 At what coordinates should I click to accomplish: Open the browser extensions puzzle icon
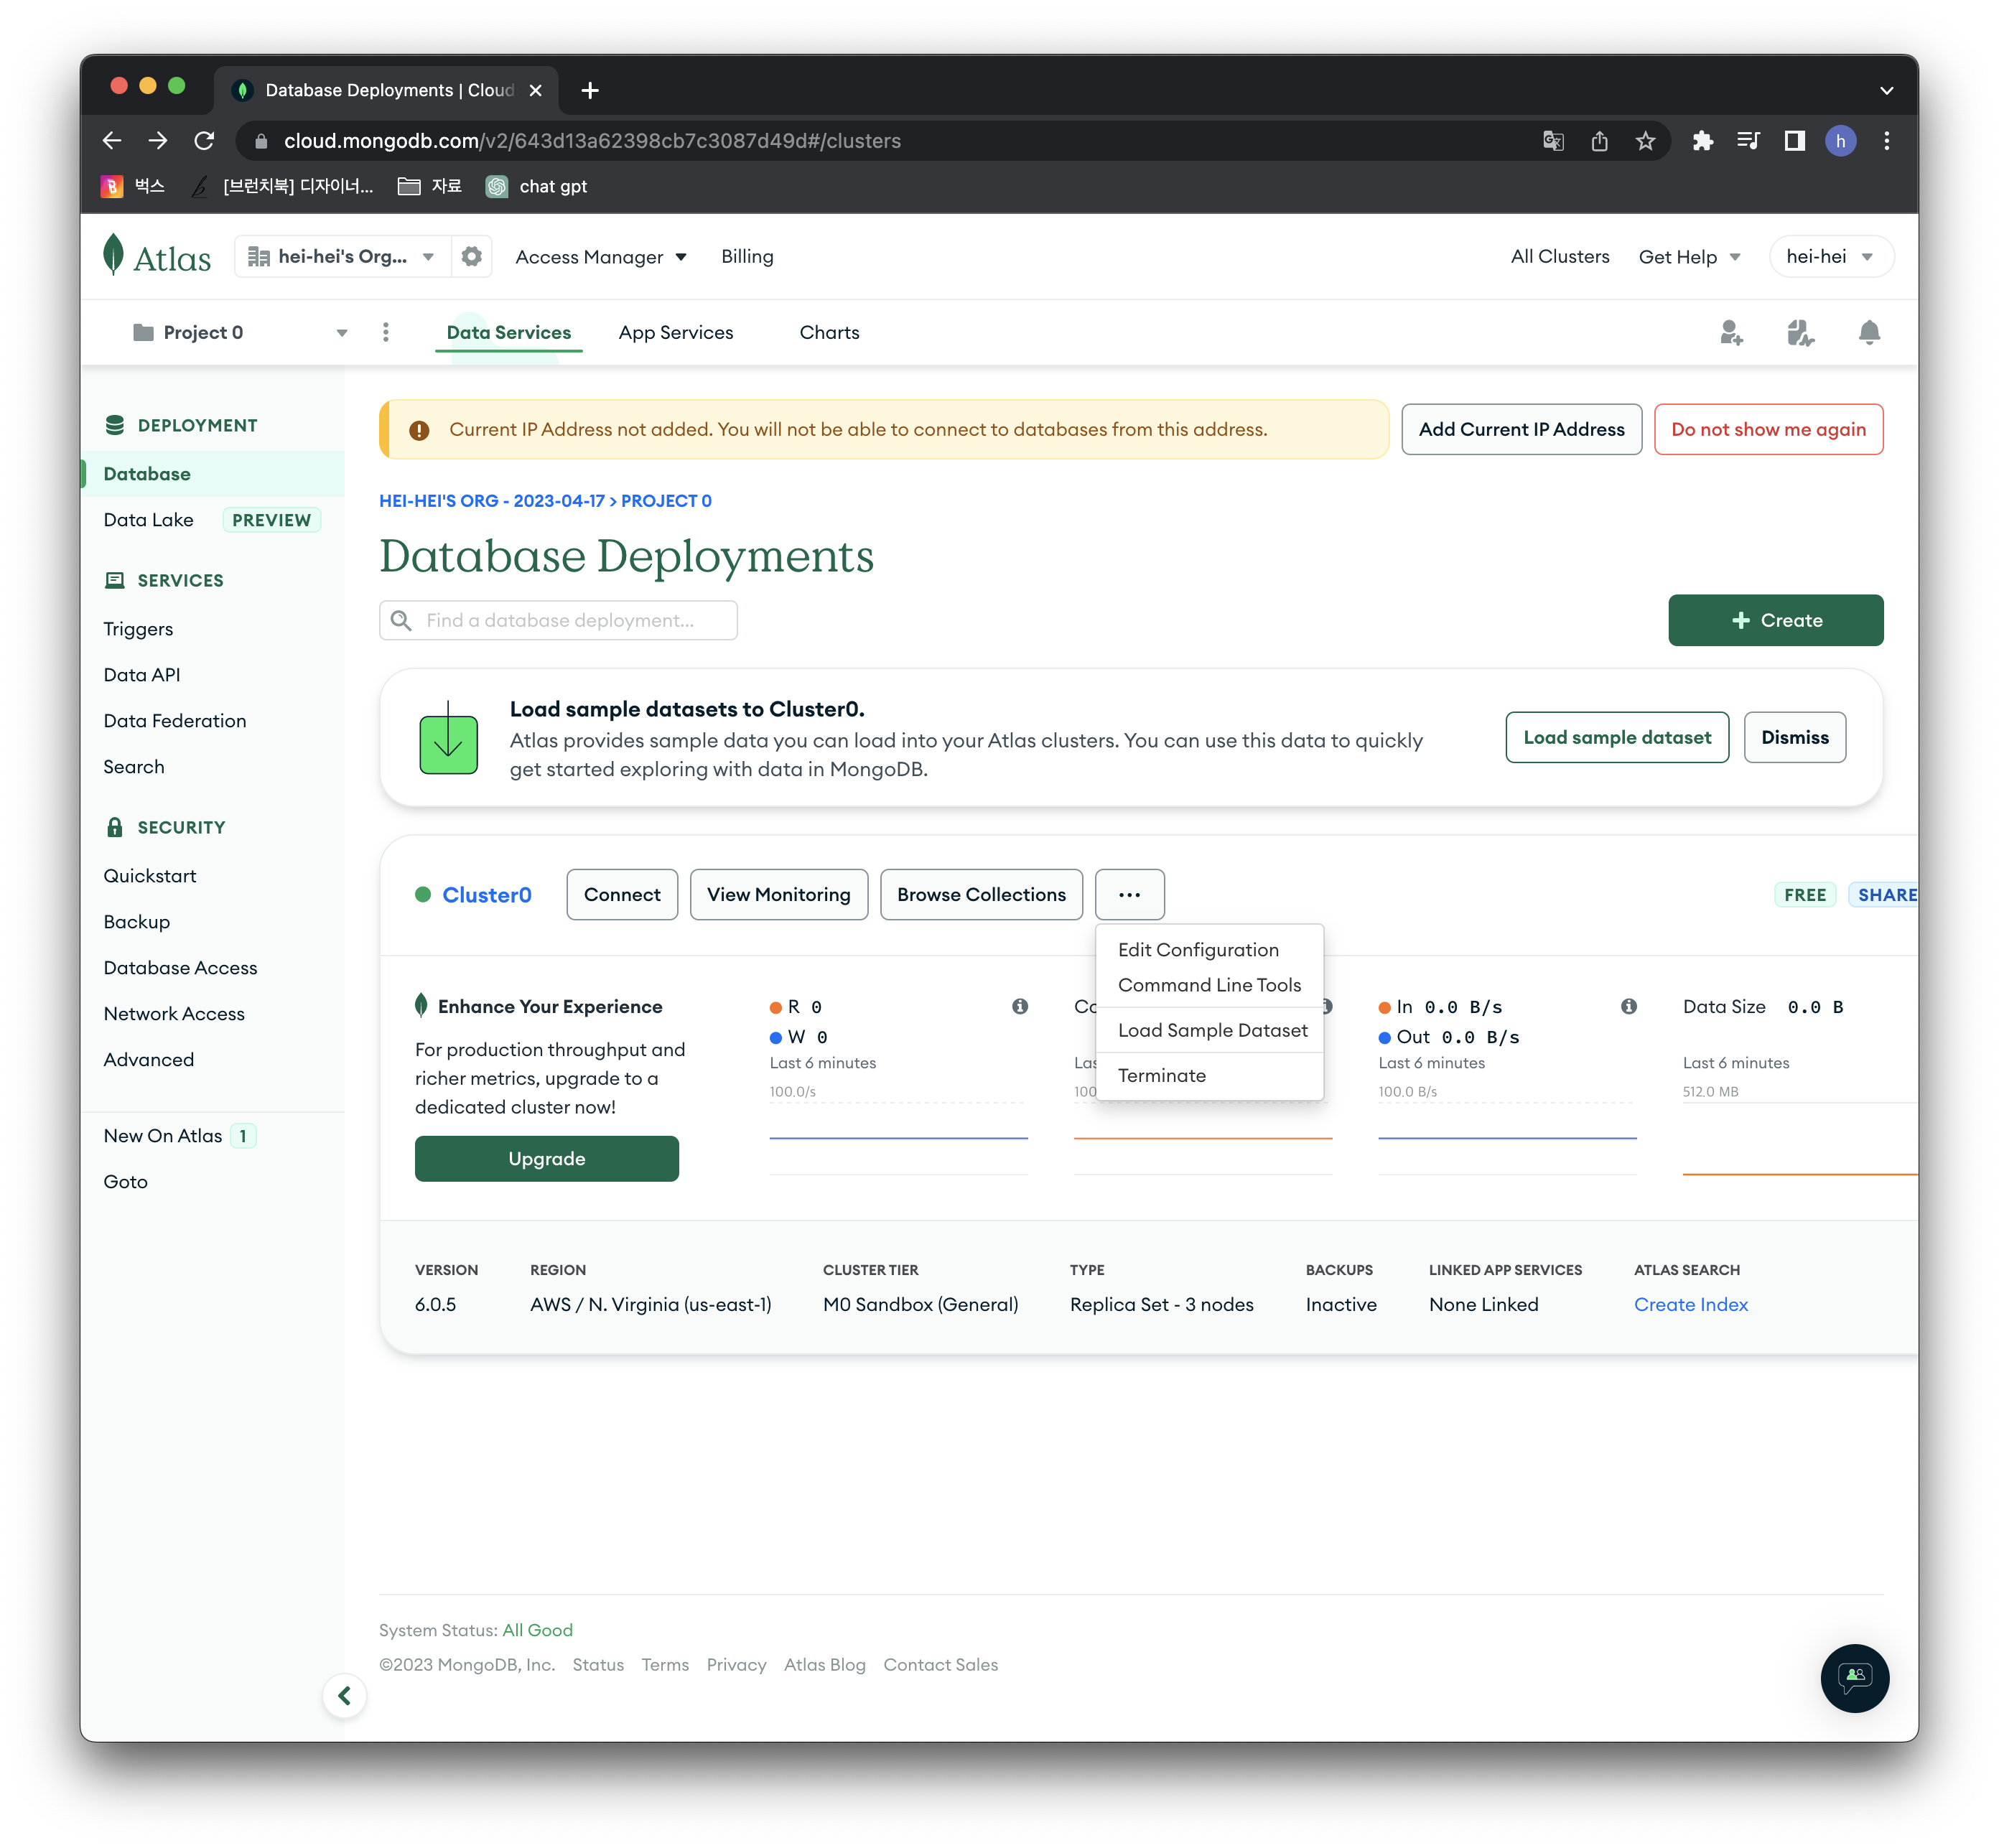point(1702,141)
